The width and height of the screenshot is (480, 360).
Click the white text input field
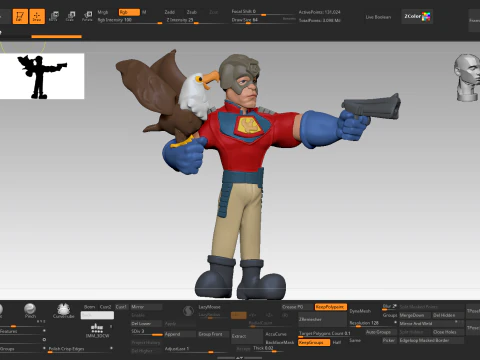click(97, 315)
